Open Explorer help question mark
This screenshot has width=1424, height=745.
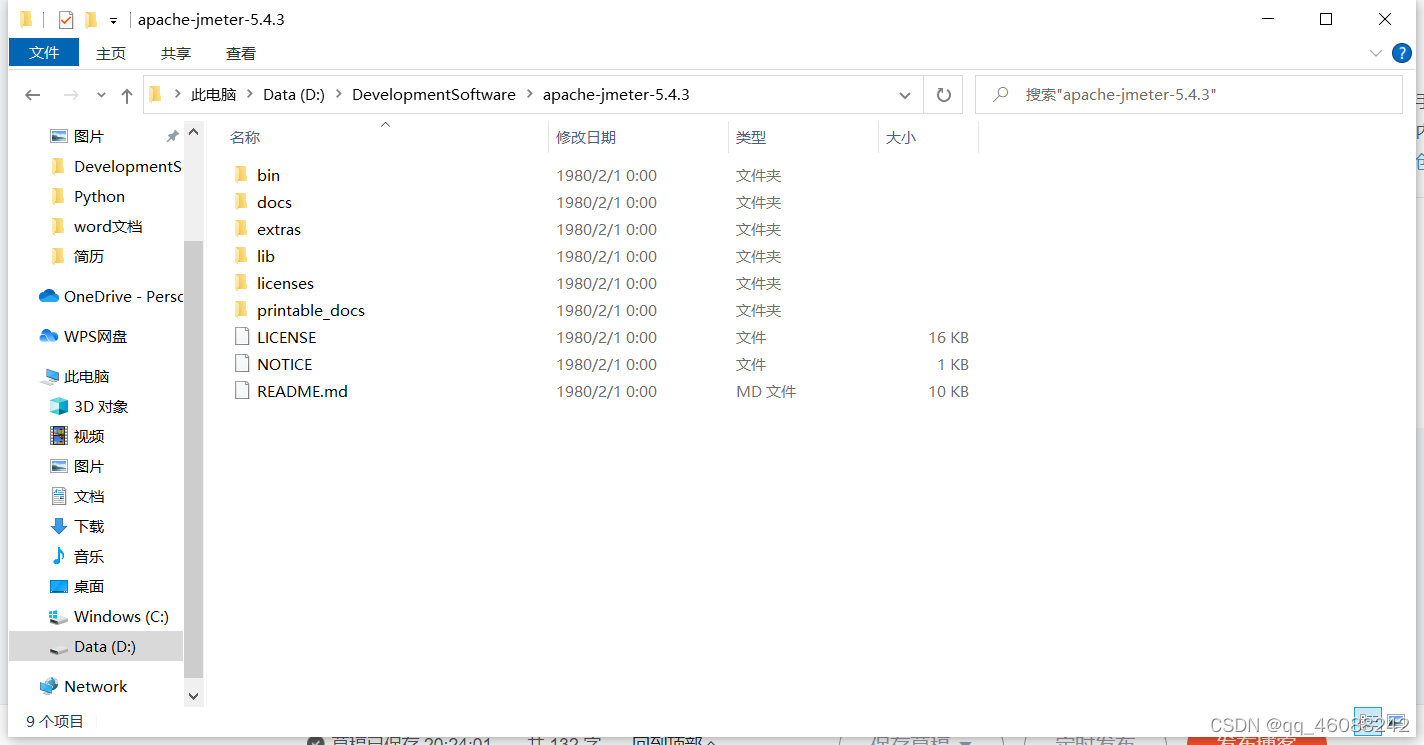pyautogui.click(x=1402, y=53)
